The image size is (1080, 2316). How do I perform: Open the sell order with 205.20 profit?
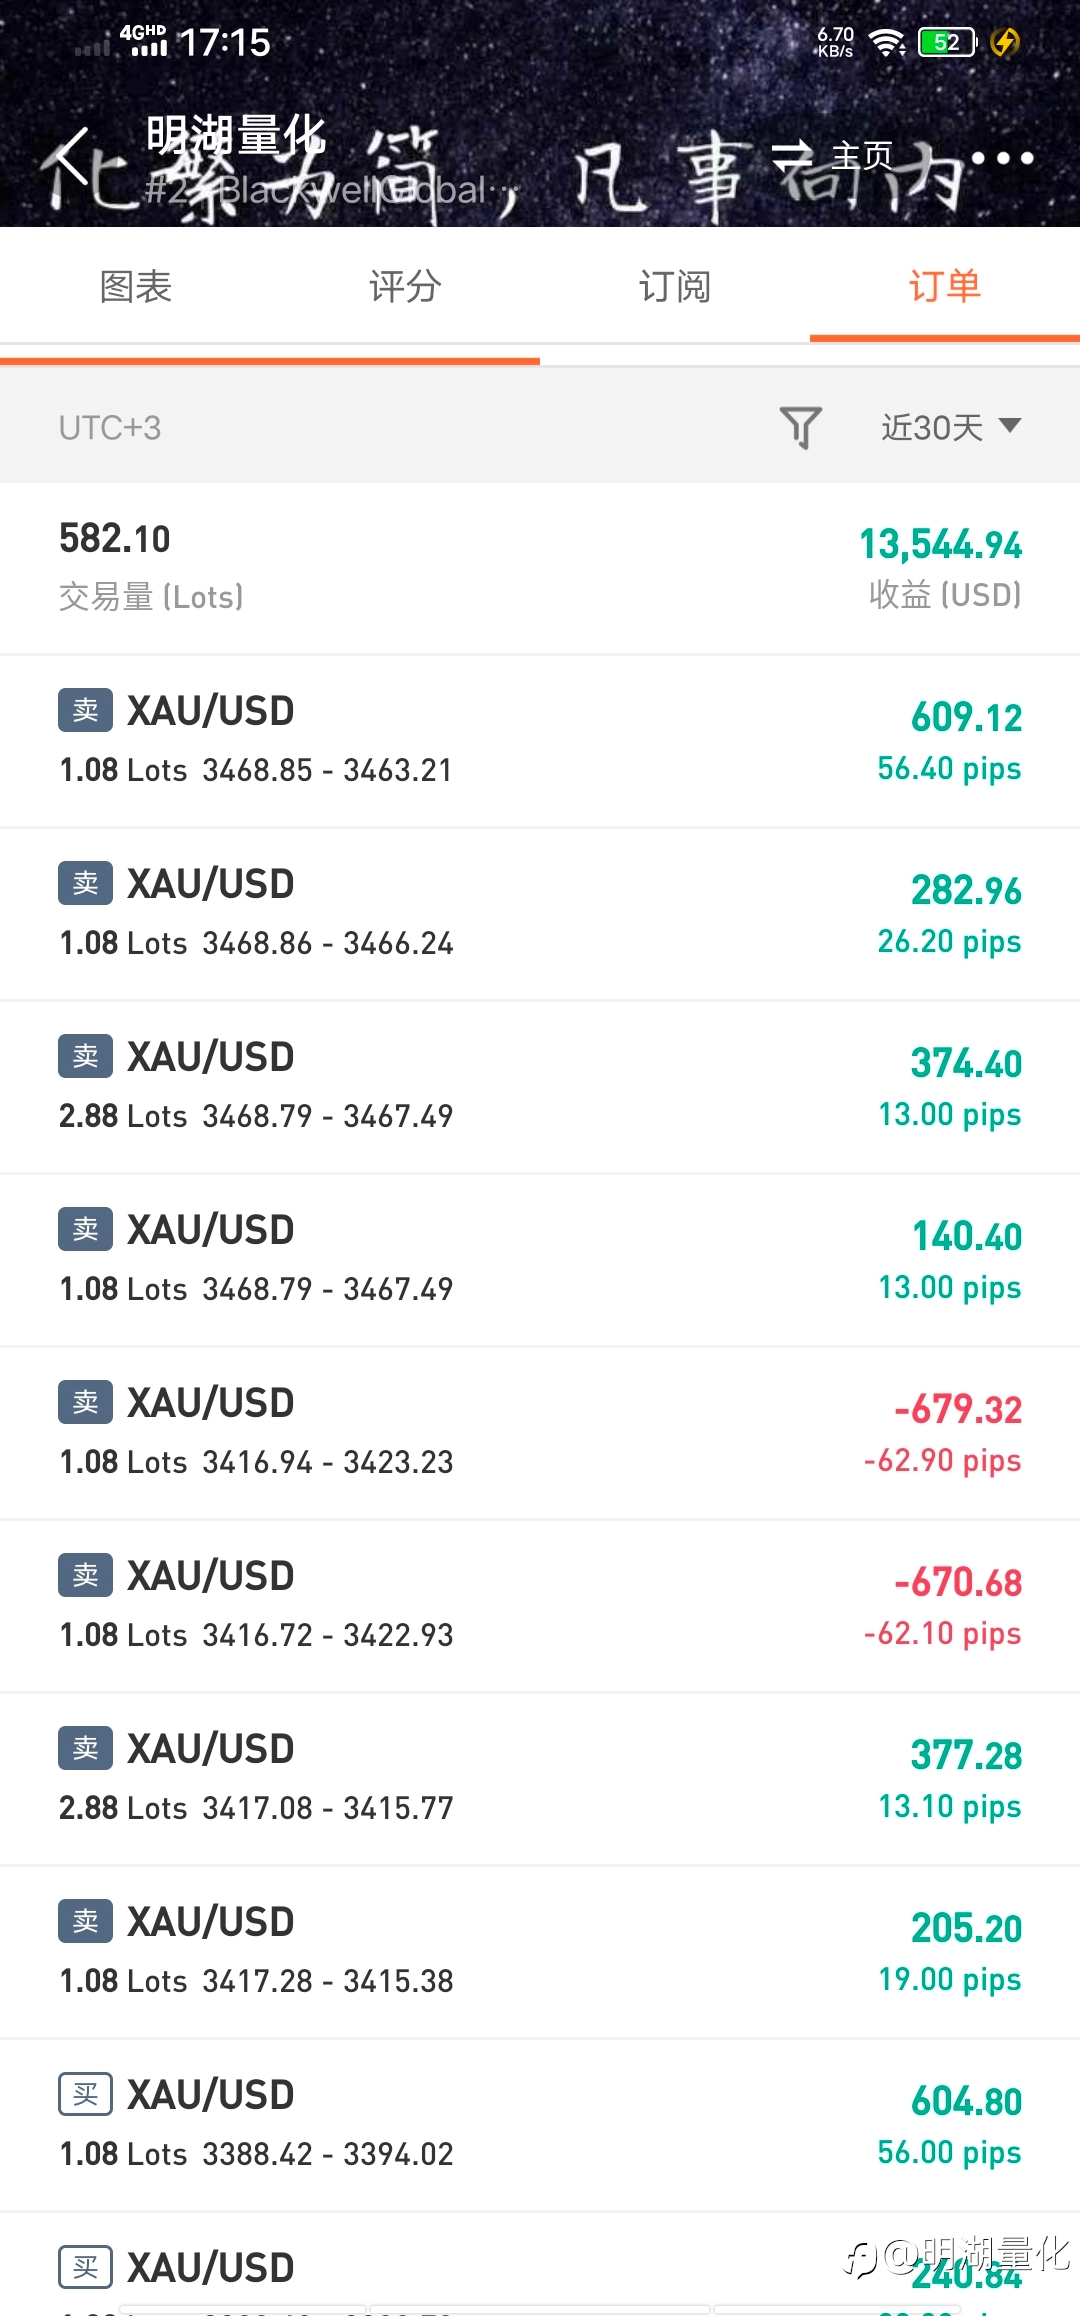pos(540,1952)
